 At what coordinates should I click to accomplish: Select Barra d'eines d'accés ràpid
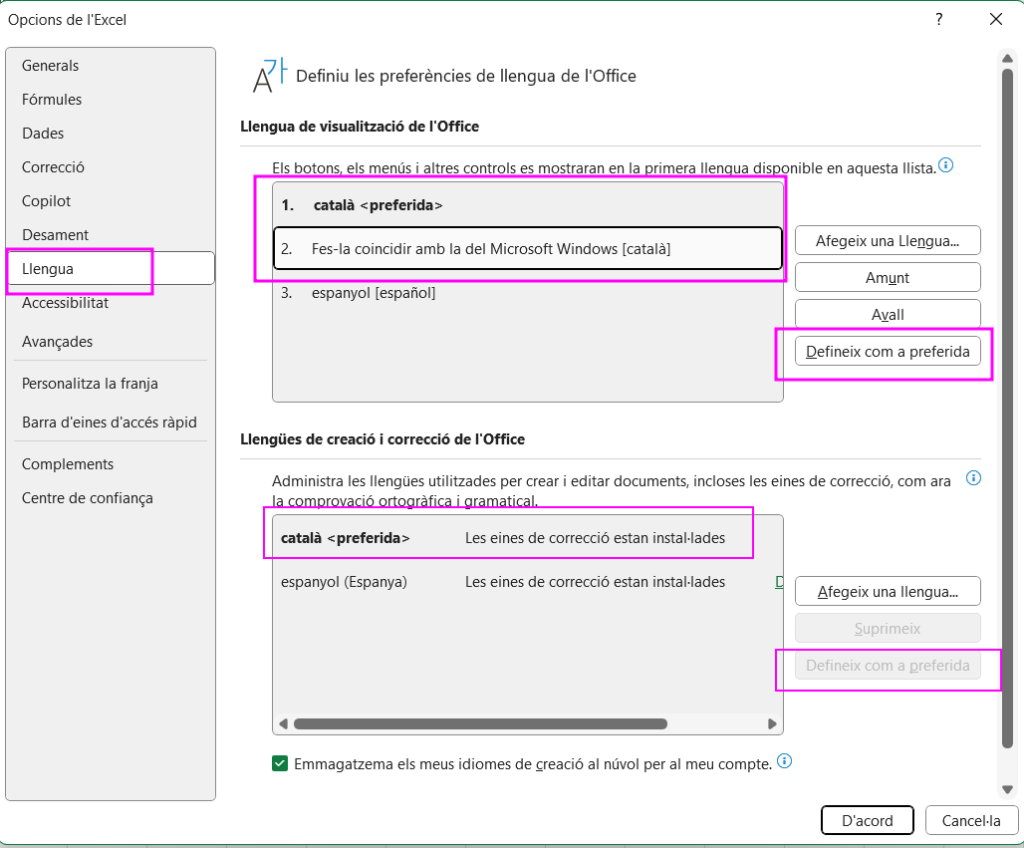click(109, 422)
